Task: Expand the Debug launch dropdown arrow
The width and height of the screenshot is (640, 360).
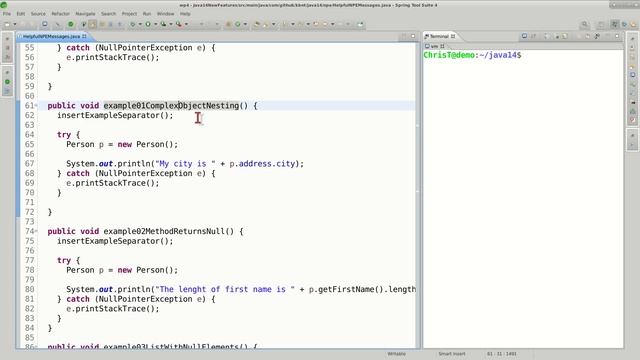Action: (140, 24)
